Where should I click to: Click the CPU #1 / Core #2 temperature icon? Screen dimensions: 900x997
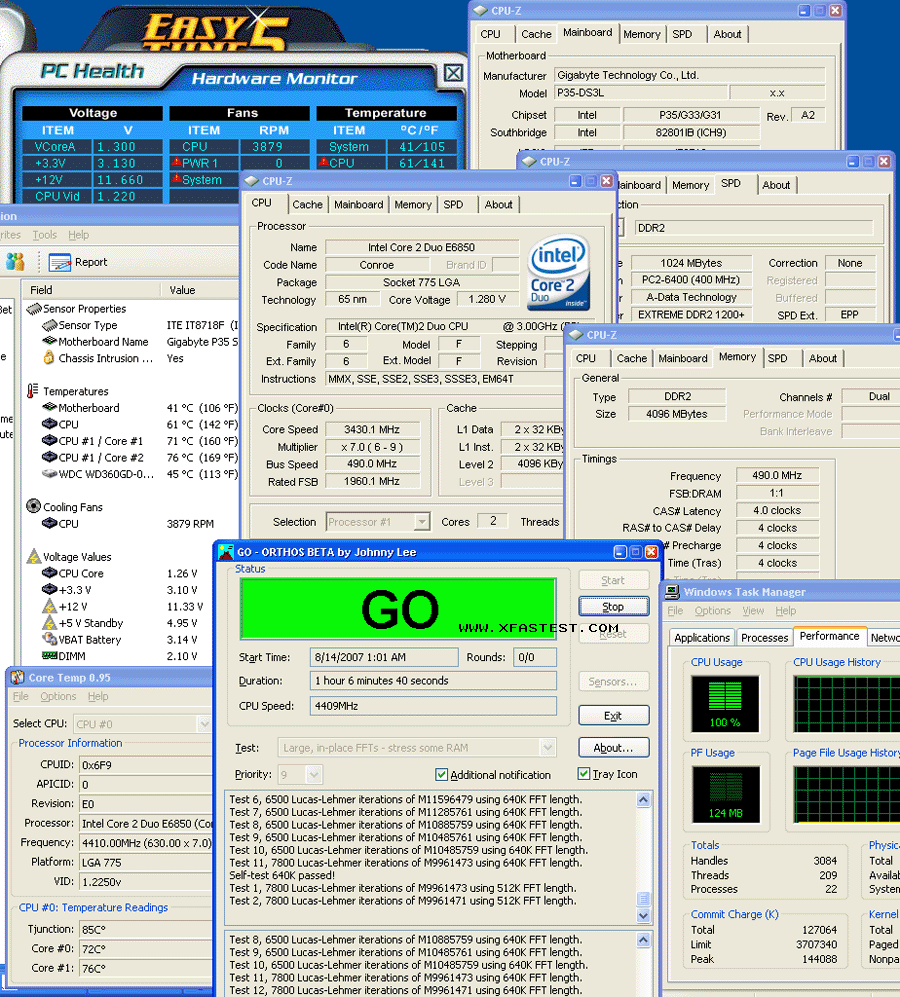pos(49,457)
